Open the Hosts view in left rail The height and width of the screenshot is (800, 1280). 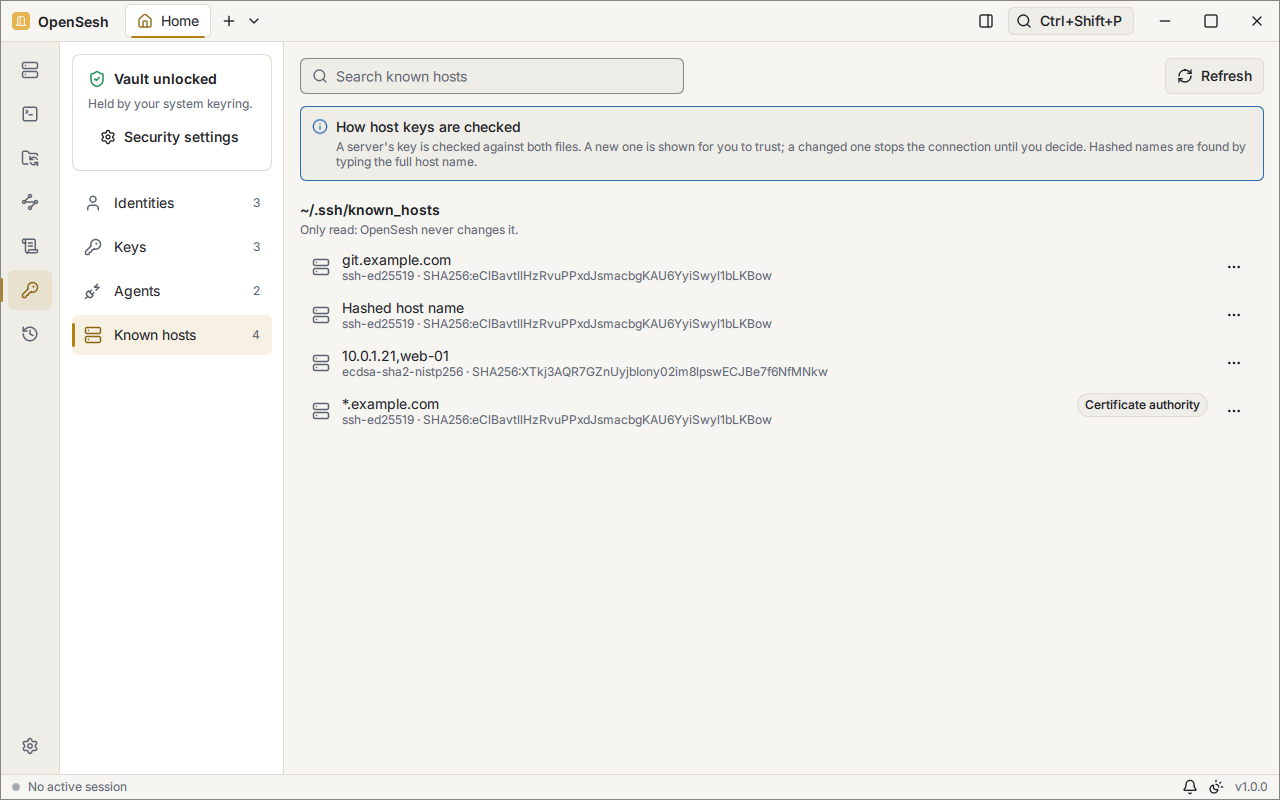point(30,70)
